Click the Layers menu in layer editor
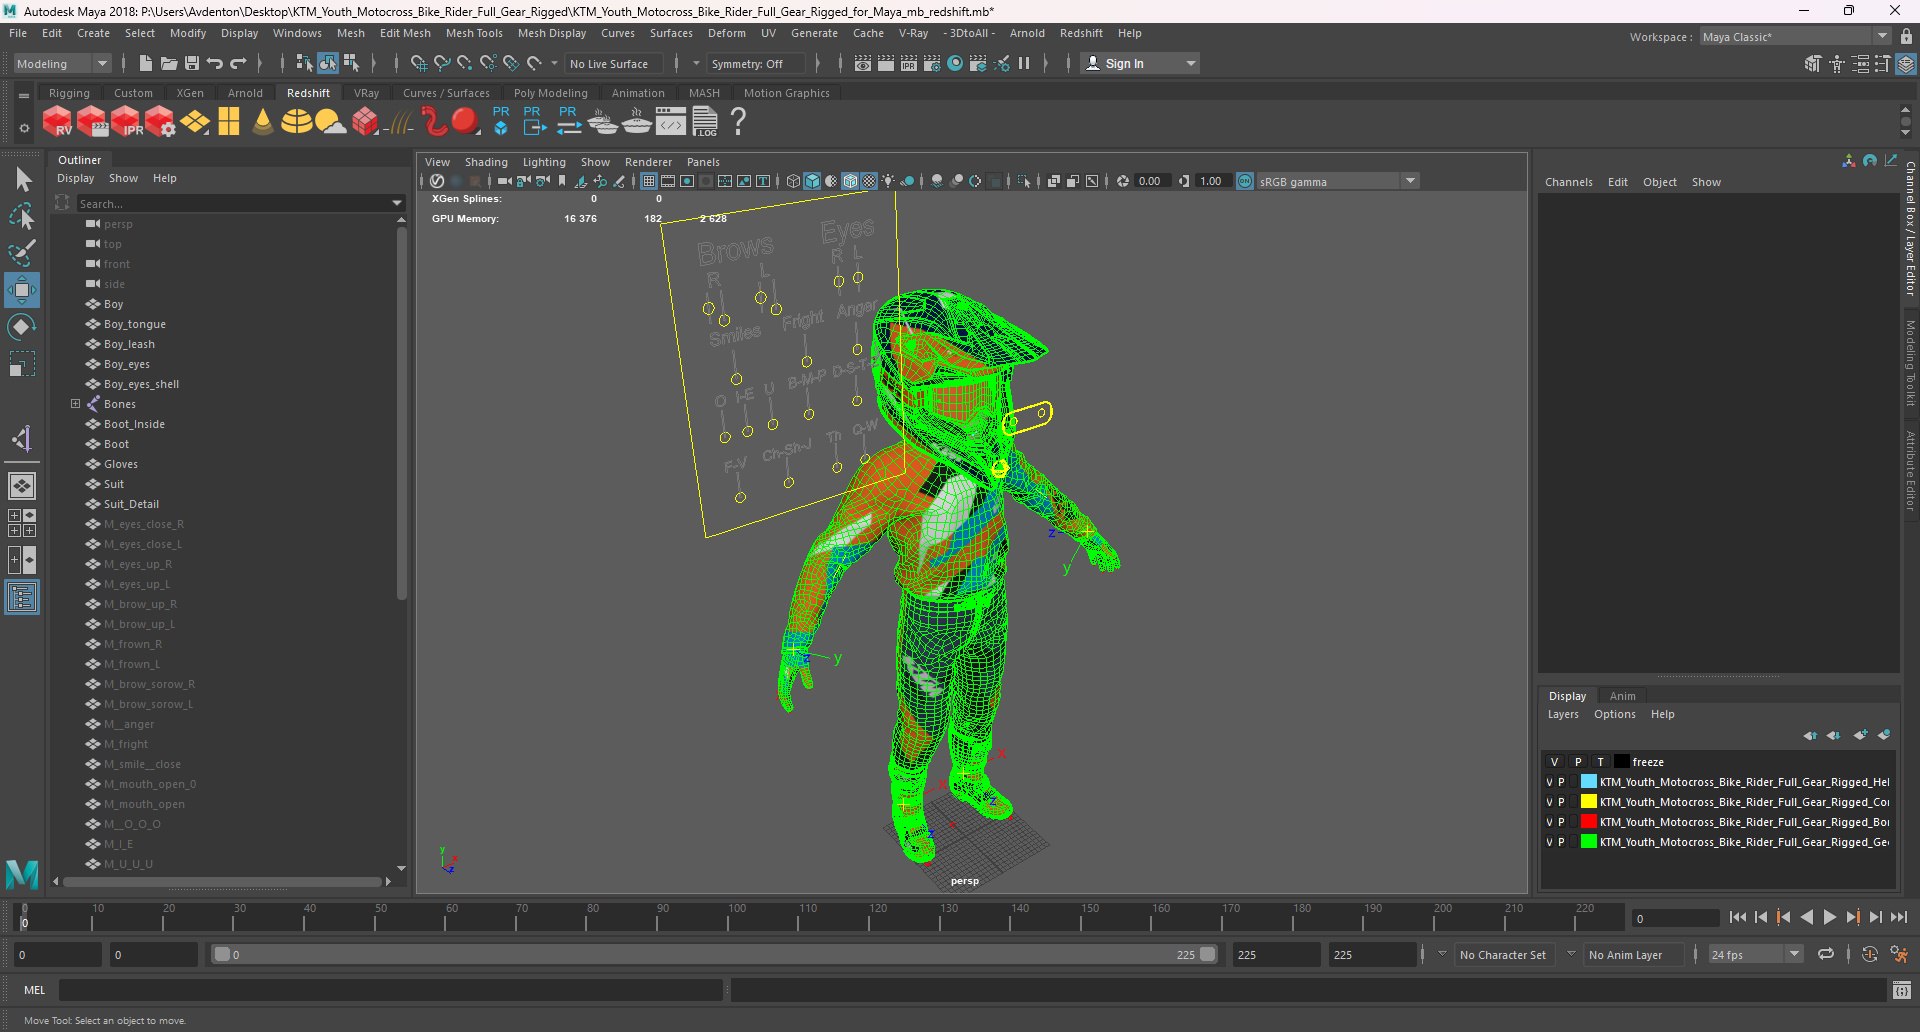 click(x=1563, y=714)
